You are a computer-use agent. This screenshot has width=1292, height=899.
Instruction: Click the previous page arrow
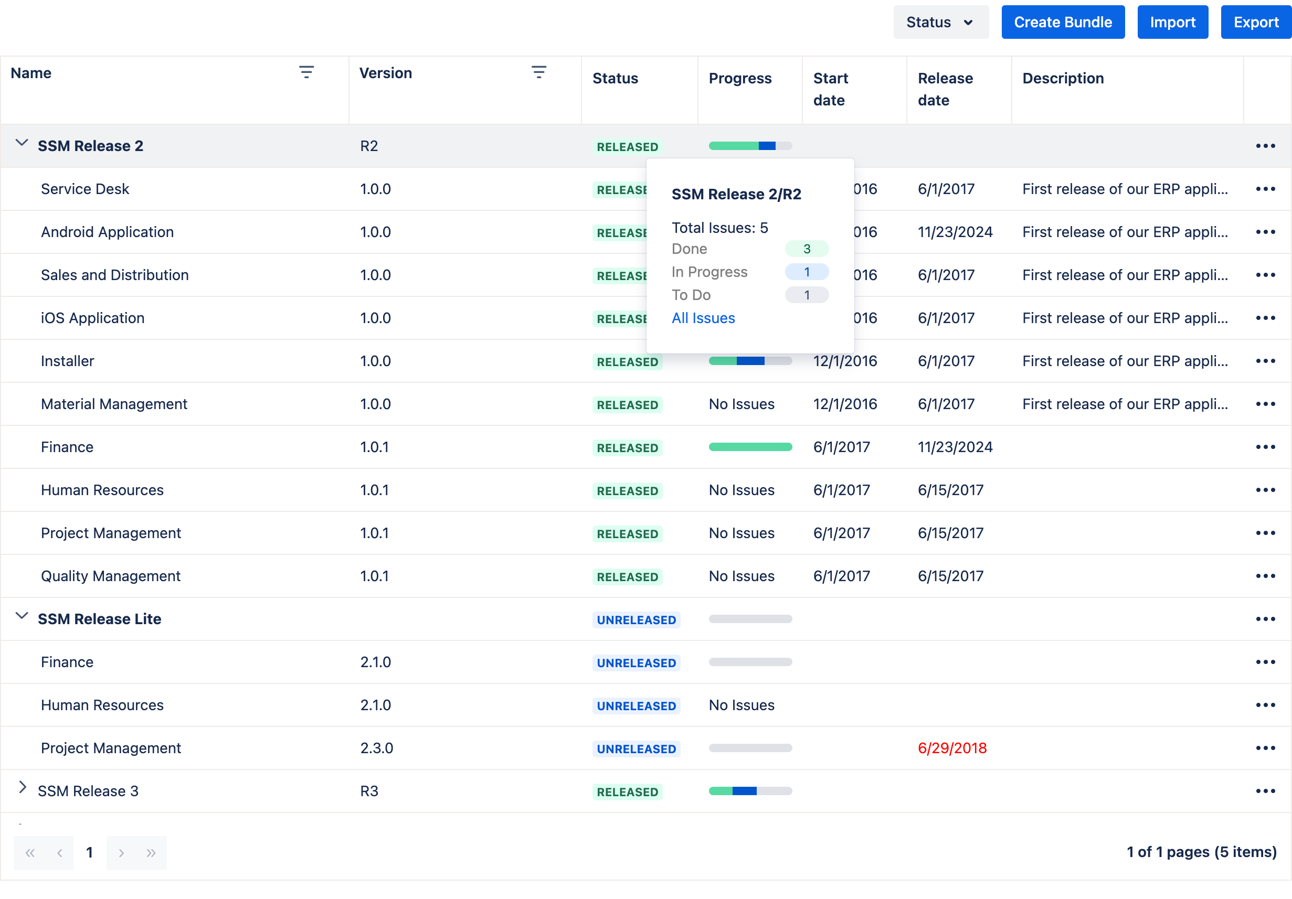(59, 852)
